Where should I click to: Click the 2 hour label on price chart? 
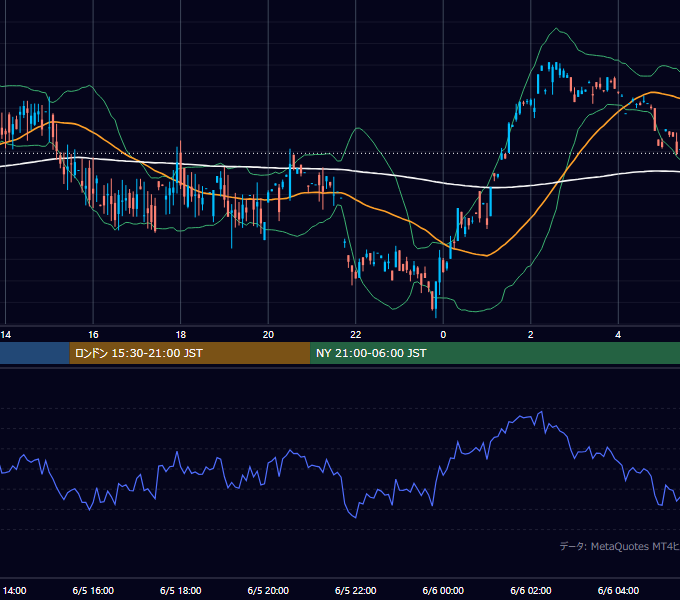530,335
